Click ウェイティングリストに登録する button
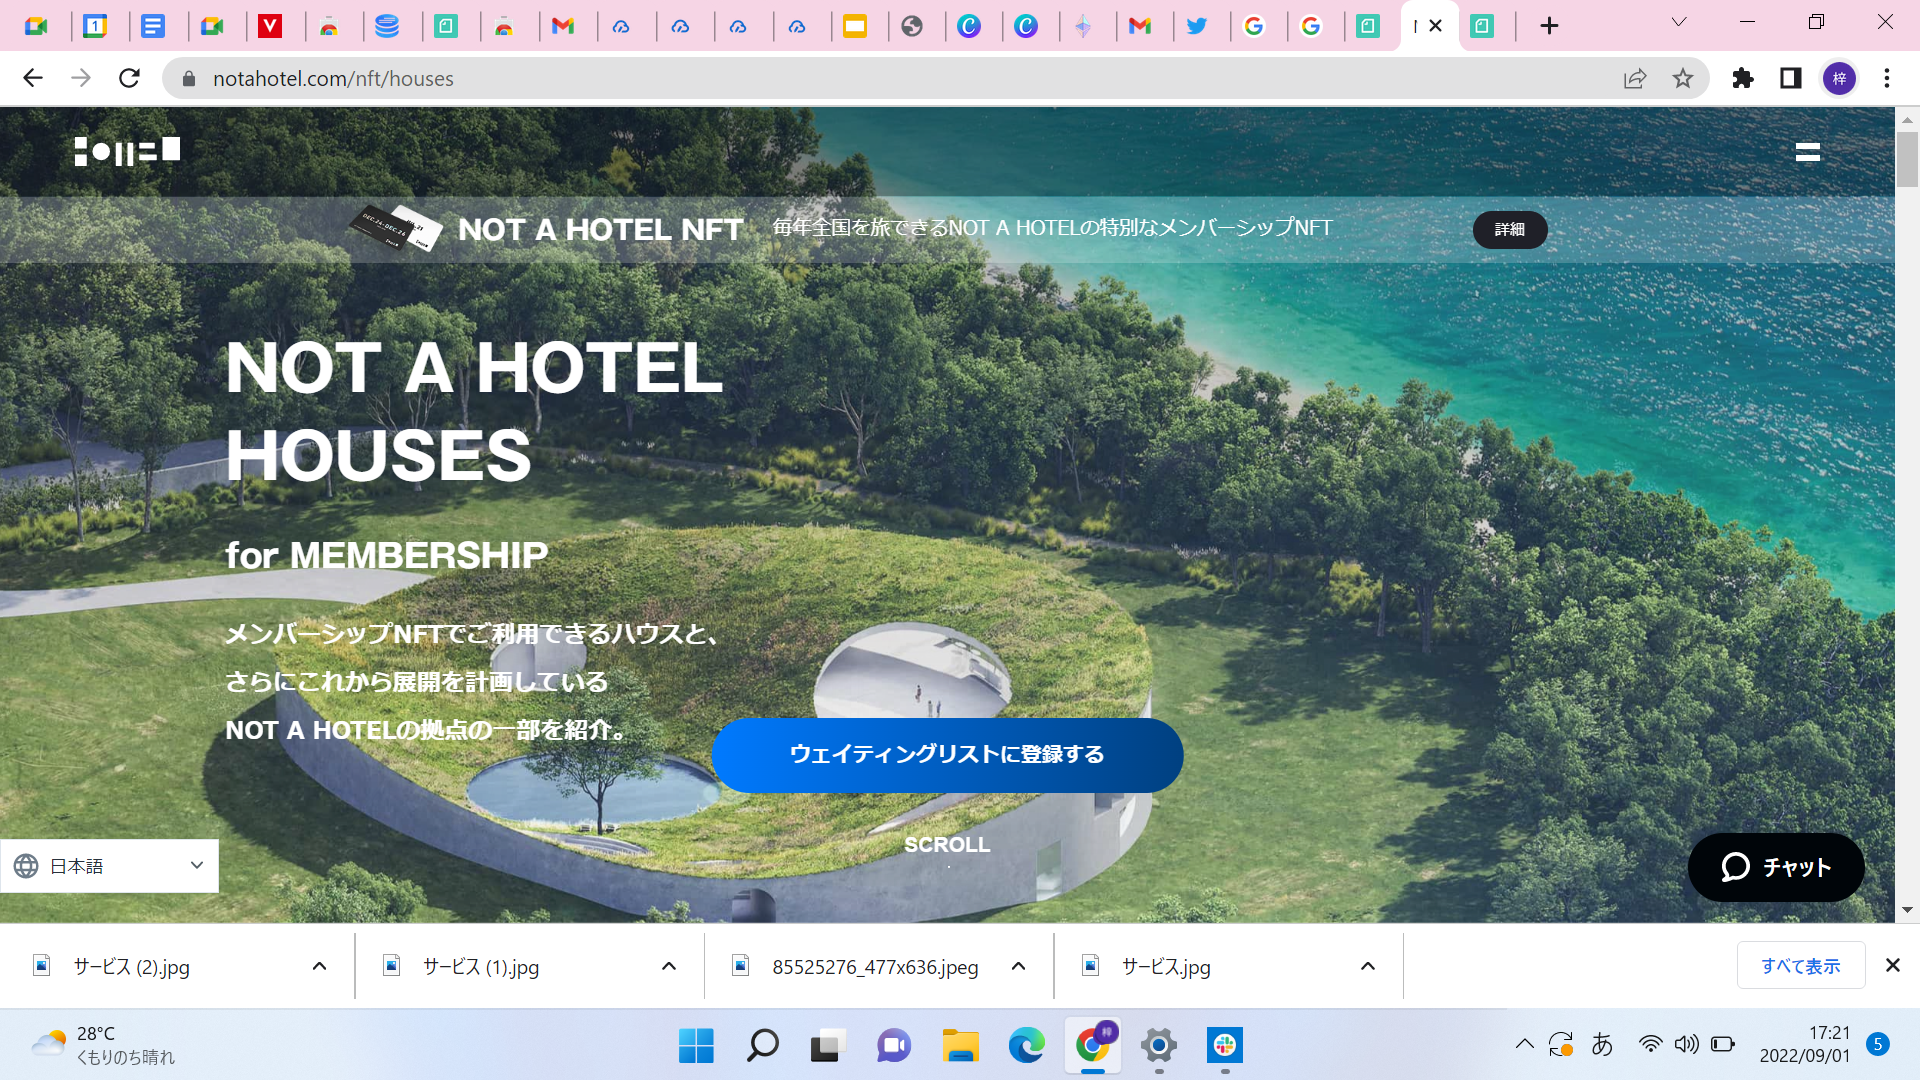 tap(947, 755)
